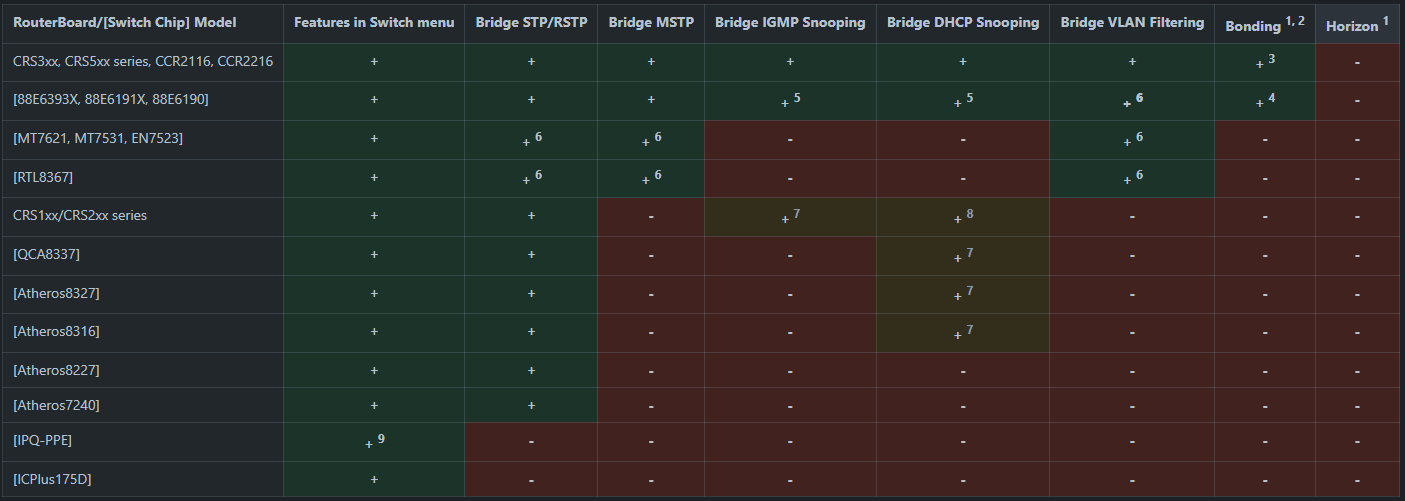Screen dimensions: 1405x501
Task: Open footnote 8 in the CRS1xx/CRS2xx row
Action: coord(969,213)
